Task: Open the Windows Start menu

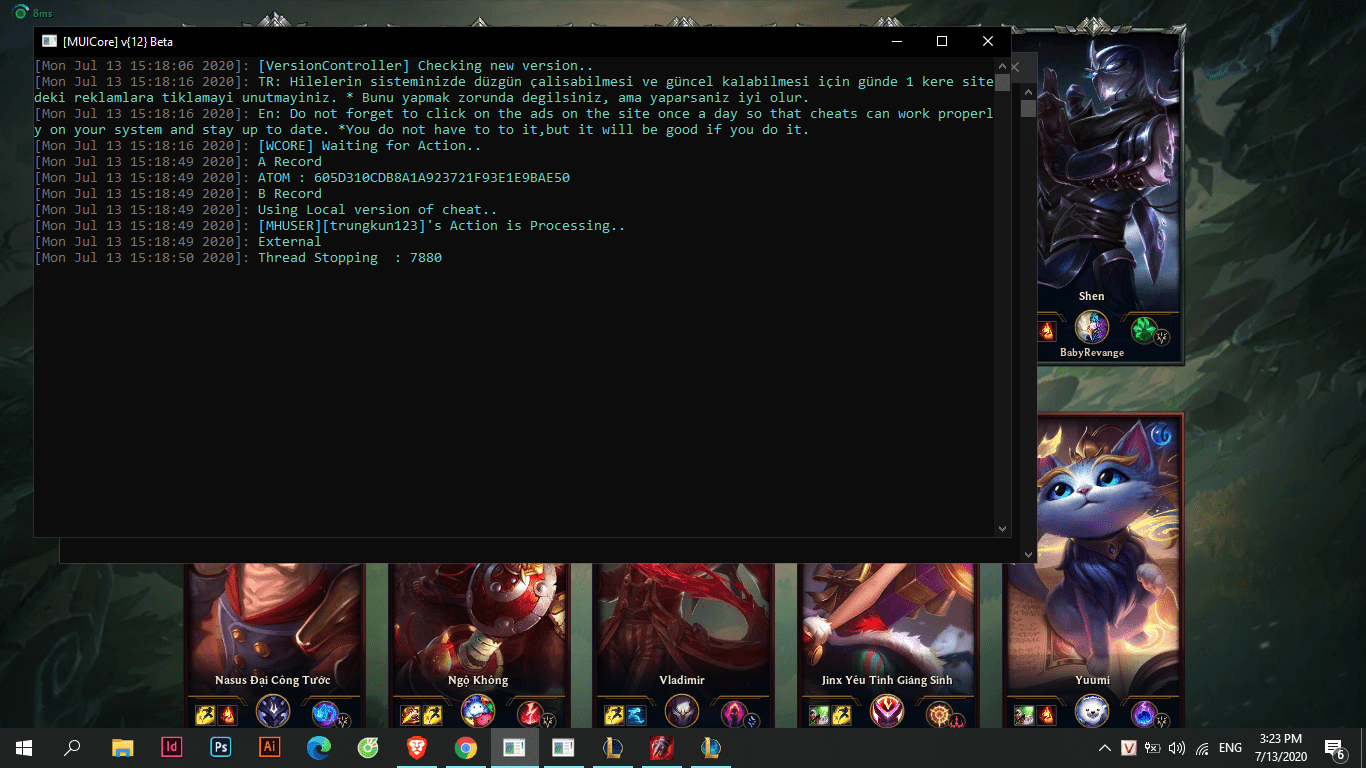Action: (x=24, y=747)
